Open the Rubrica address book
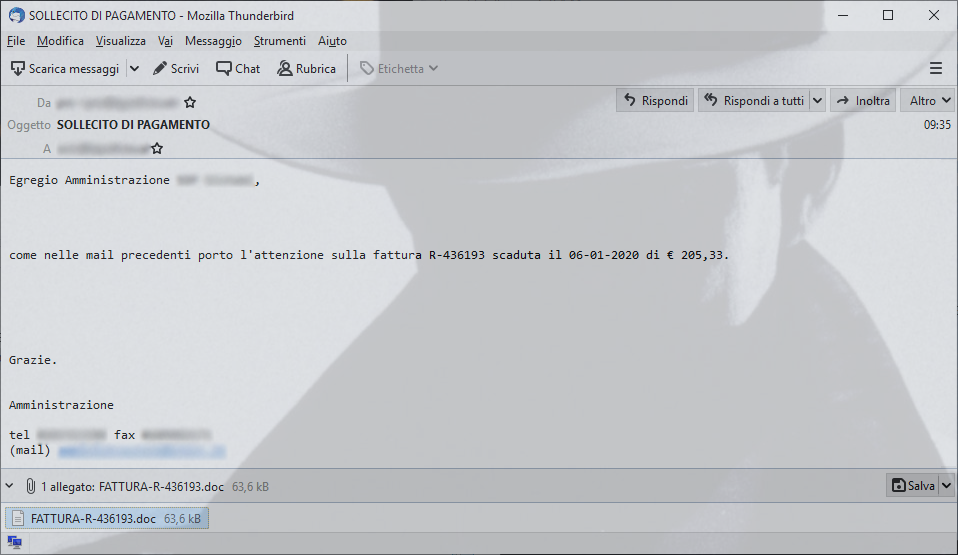Screen dimensions: 958x555 (x=307, y=68)
